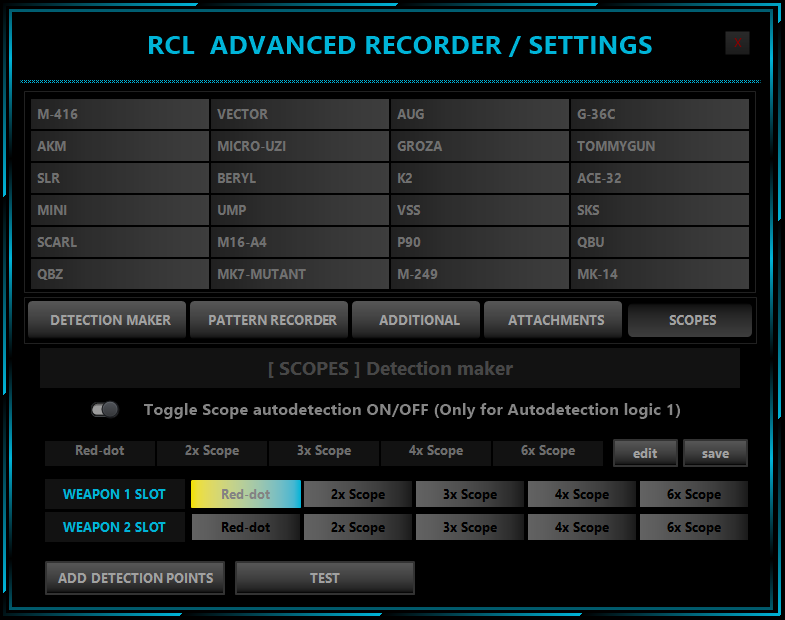Open the Pattern Recorder tab
Image resolution: width=785 pixels, height=620 pixels.
click(x=270, y=320)
